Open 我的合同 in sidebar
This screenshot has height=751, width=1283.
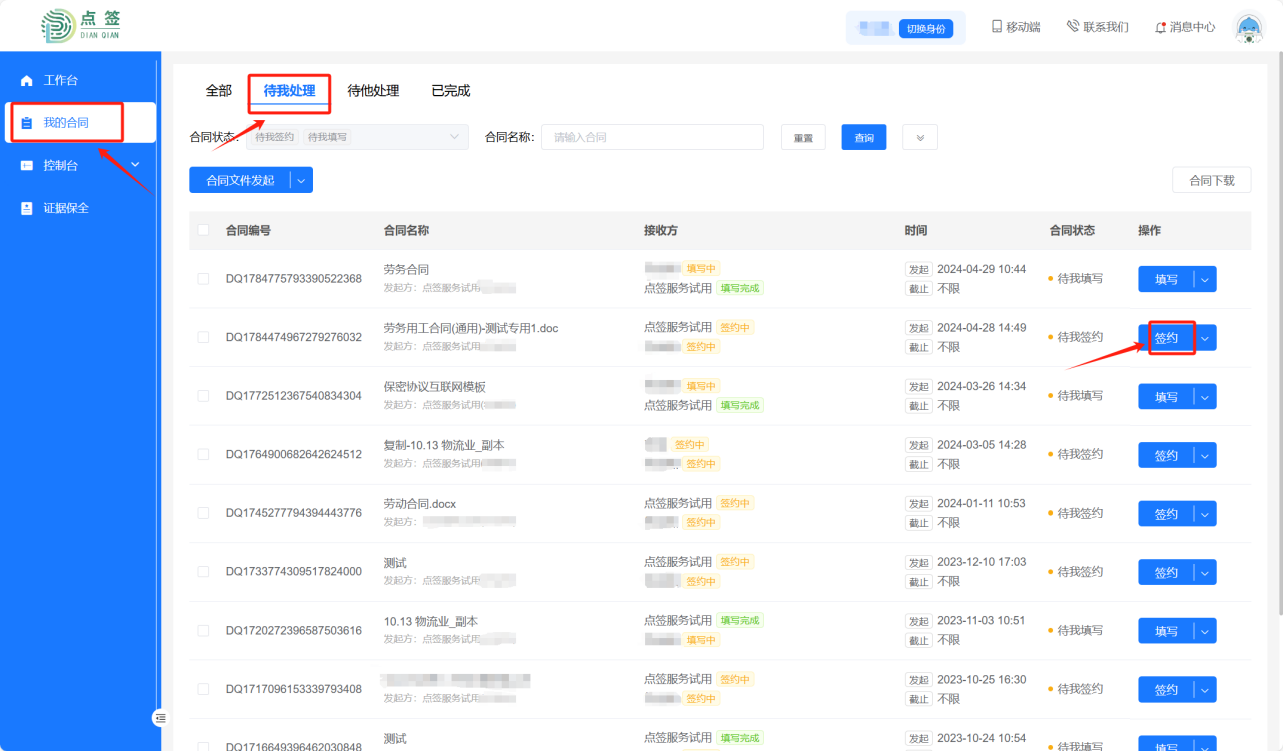point(80,122)
